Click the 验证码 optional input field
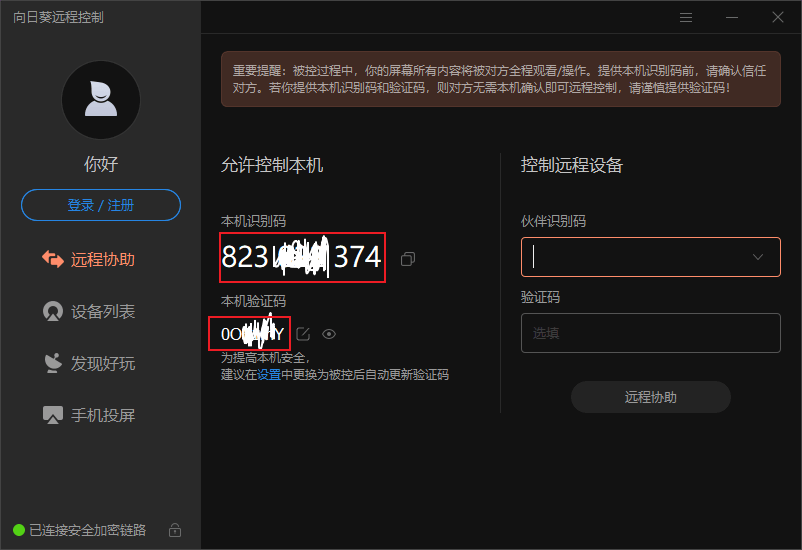The height and width of the screenshot is (550, 802). click(651, 333)
